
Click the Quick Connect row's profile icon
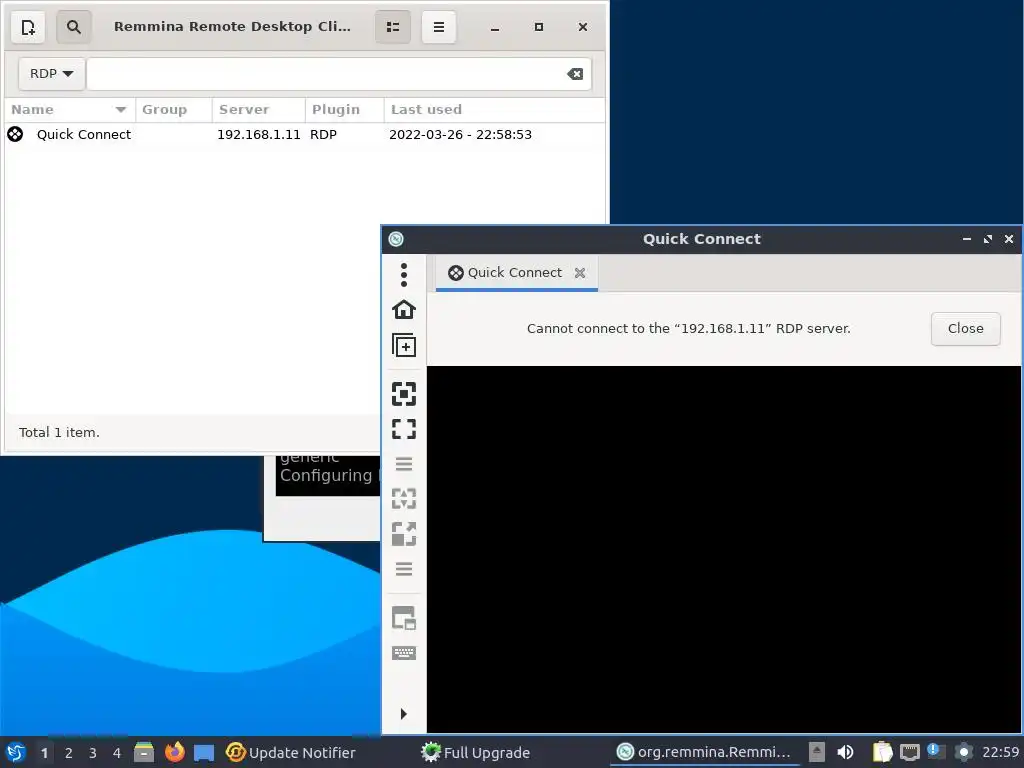click(x=15, y=135)
